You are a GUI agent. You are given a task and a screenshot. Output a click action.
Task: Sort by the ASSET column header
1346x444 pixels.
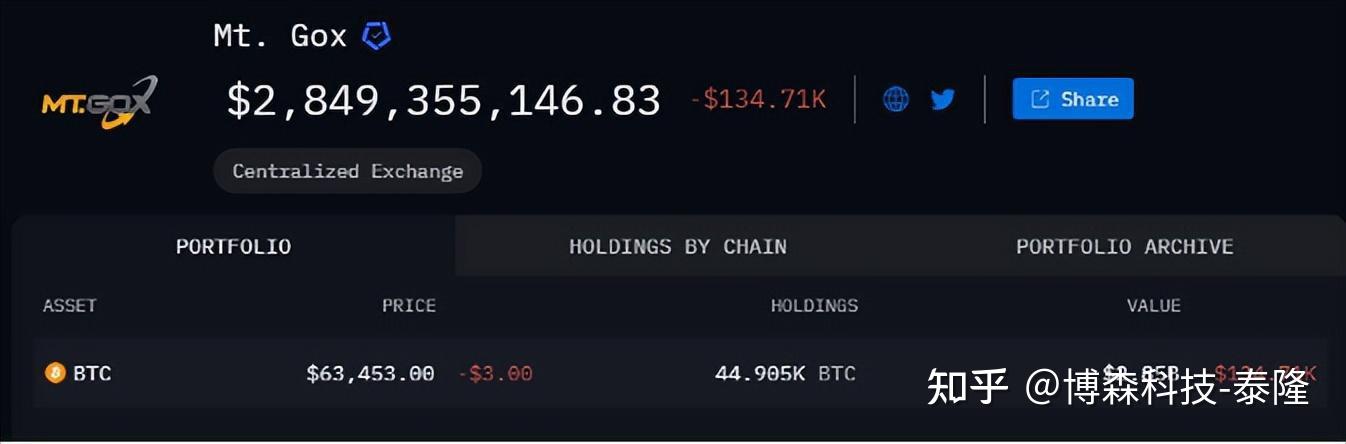click(x=69, y=305)
